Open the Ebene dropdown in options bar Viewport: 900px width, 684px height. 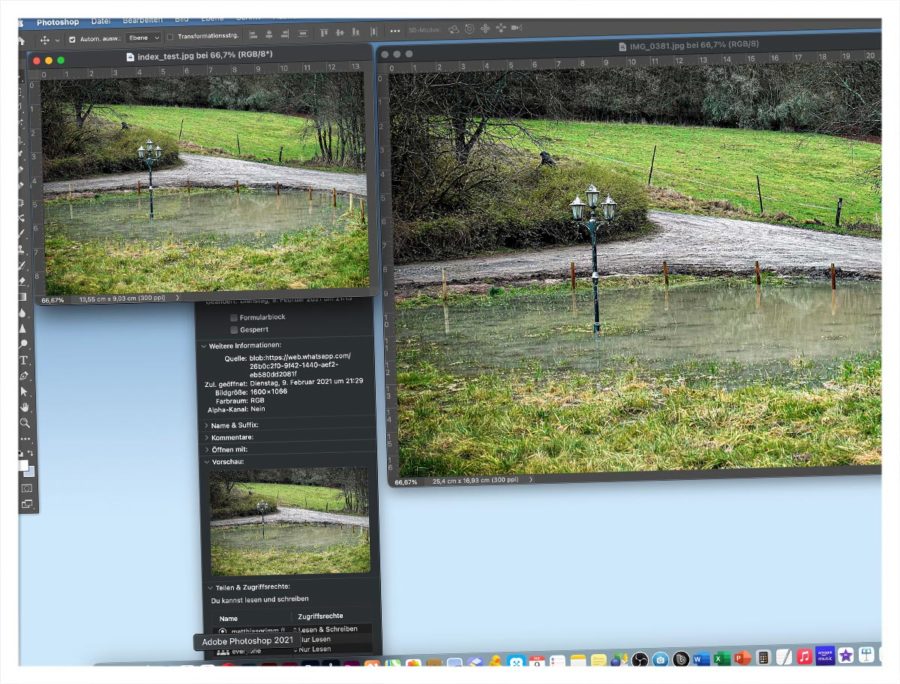click(x=143, y=38)
